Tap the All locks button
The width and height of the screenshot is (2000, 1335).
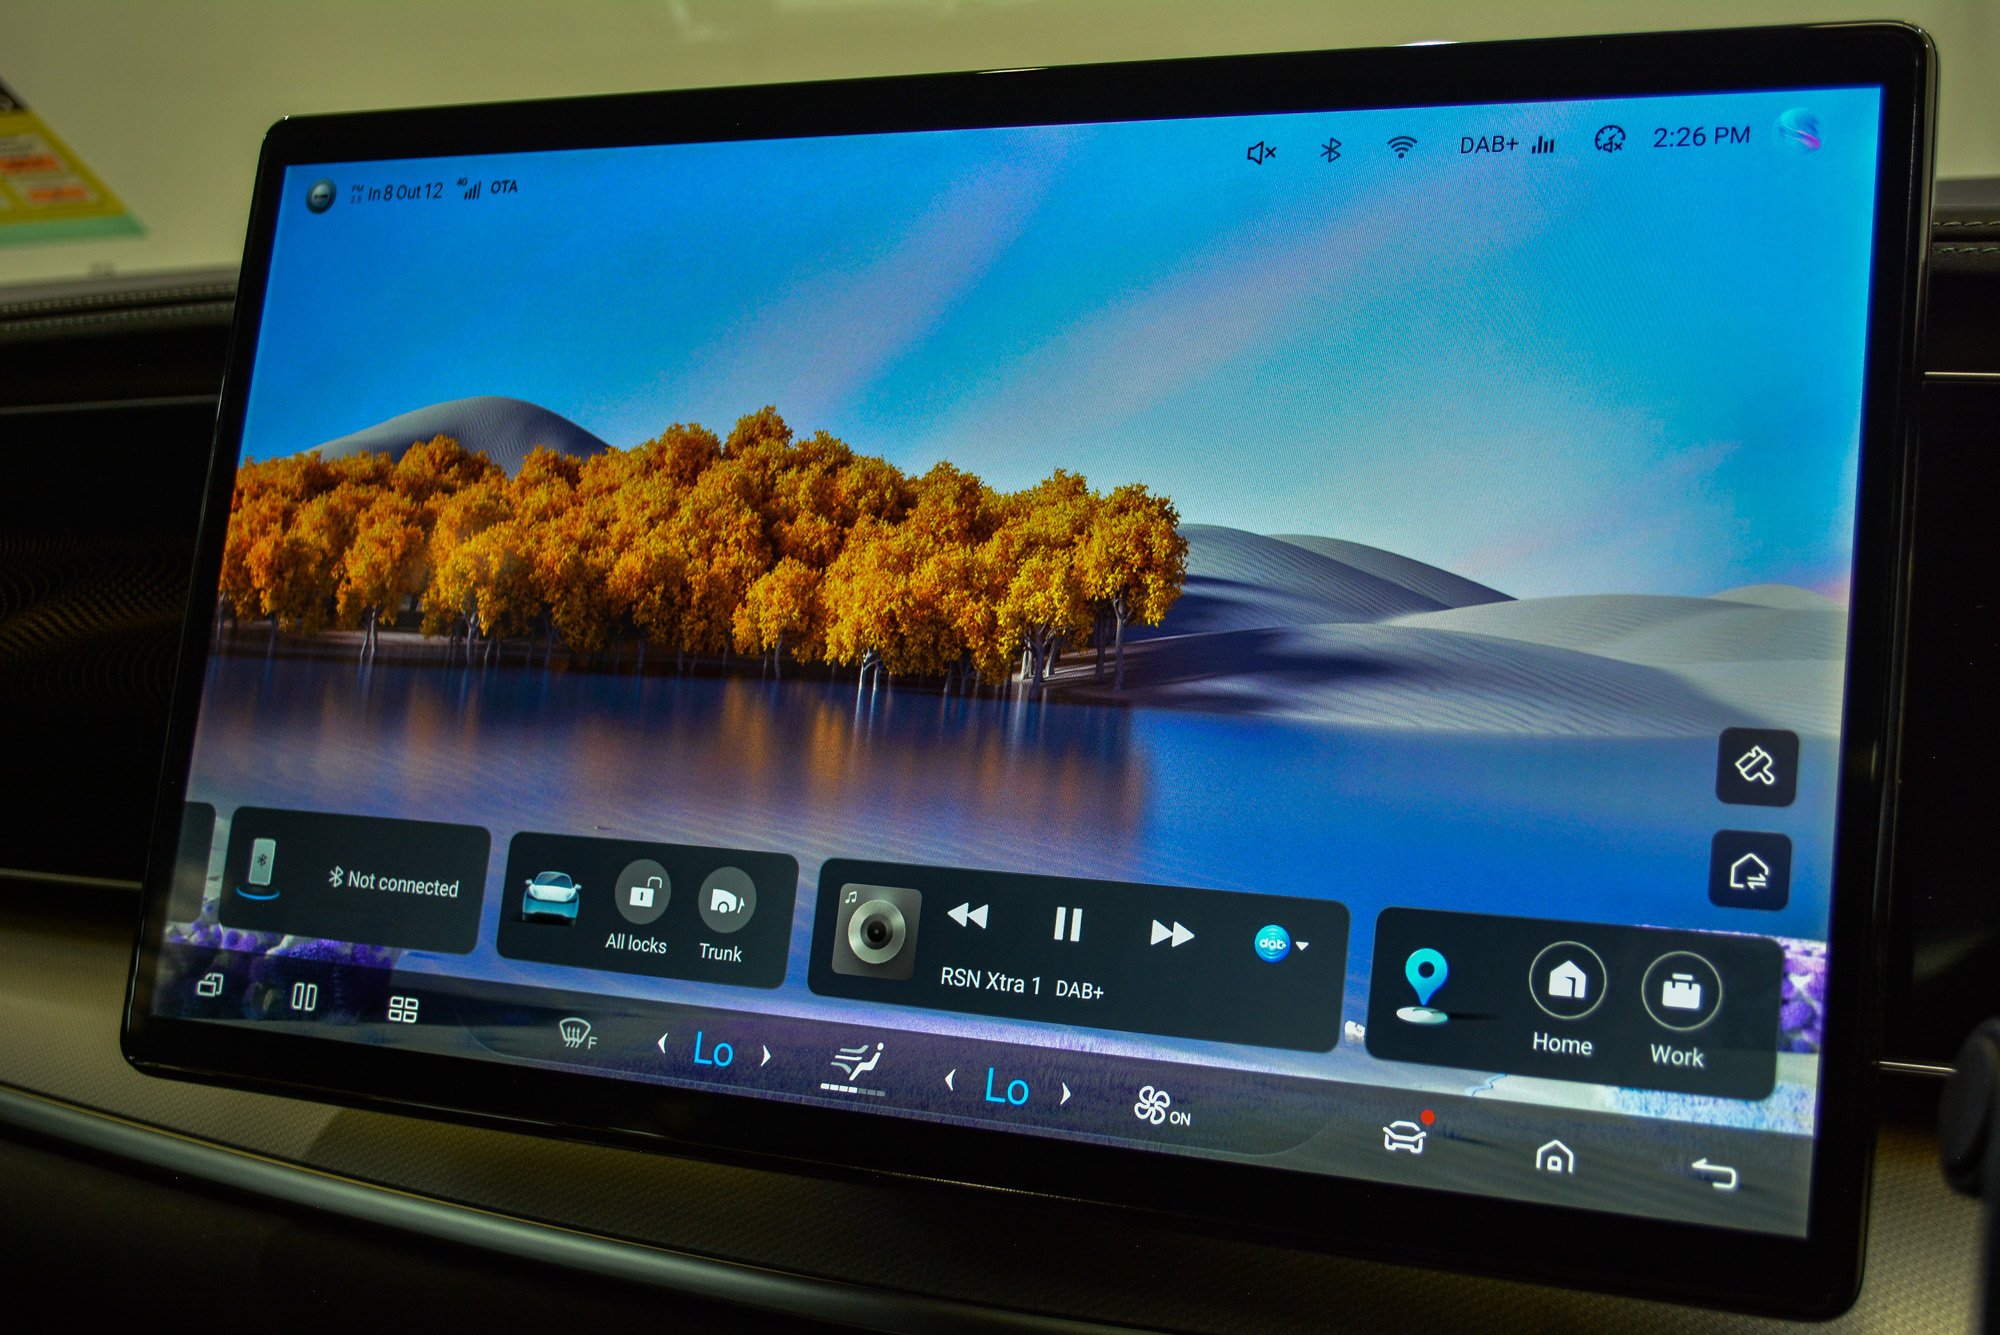641,892
